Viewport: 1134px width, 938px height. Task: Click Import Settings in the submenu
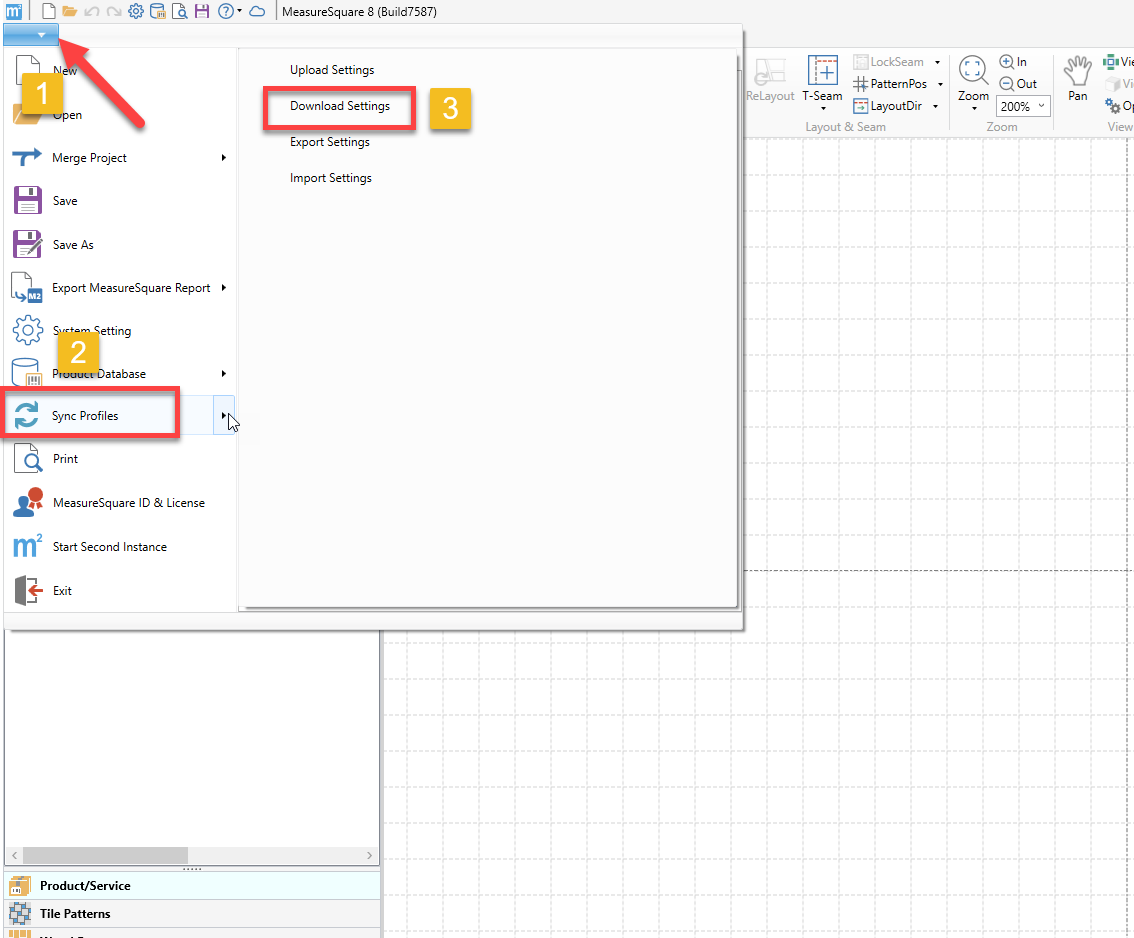click(x=331, y=178)
